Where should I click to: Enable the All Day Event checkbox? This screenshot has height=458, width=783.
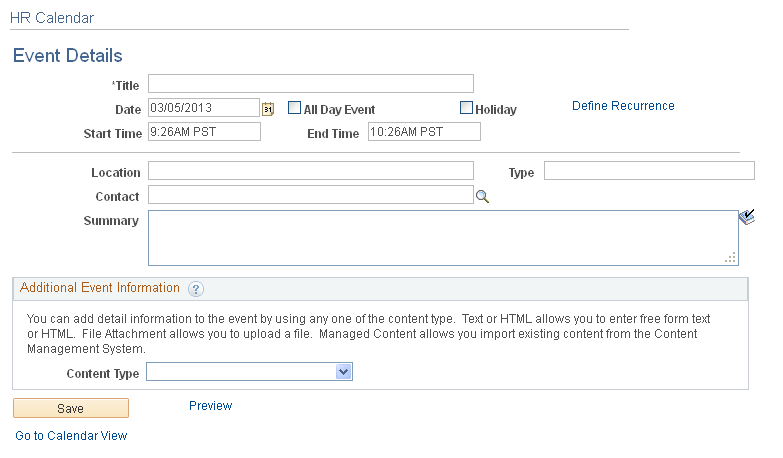tap(295, 108)
